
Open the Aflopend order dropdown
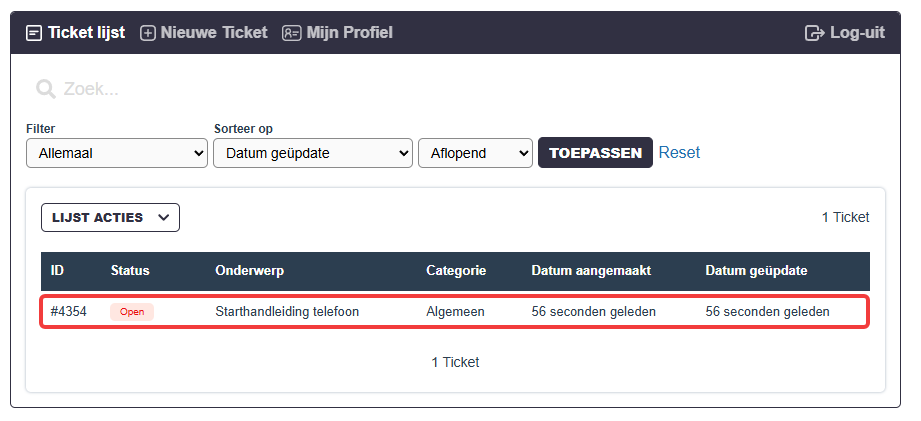pos(475,153)
